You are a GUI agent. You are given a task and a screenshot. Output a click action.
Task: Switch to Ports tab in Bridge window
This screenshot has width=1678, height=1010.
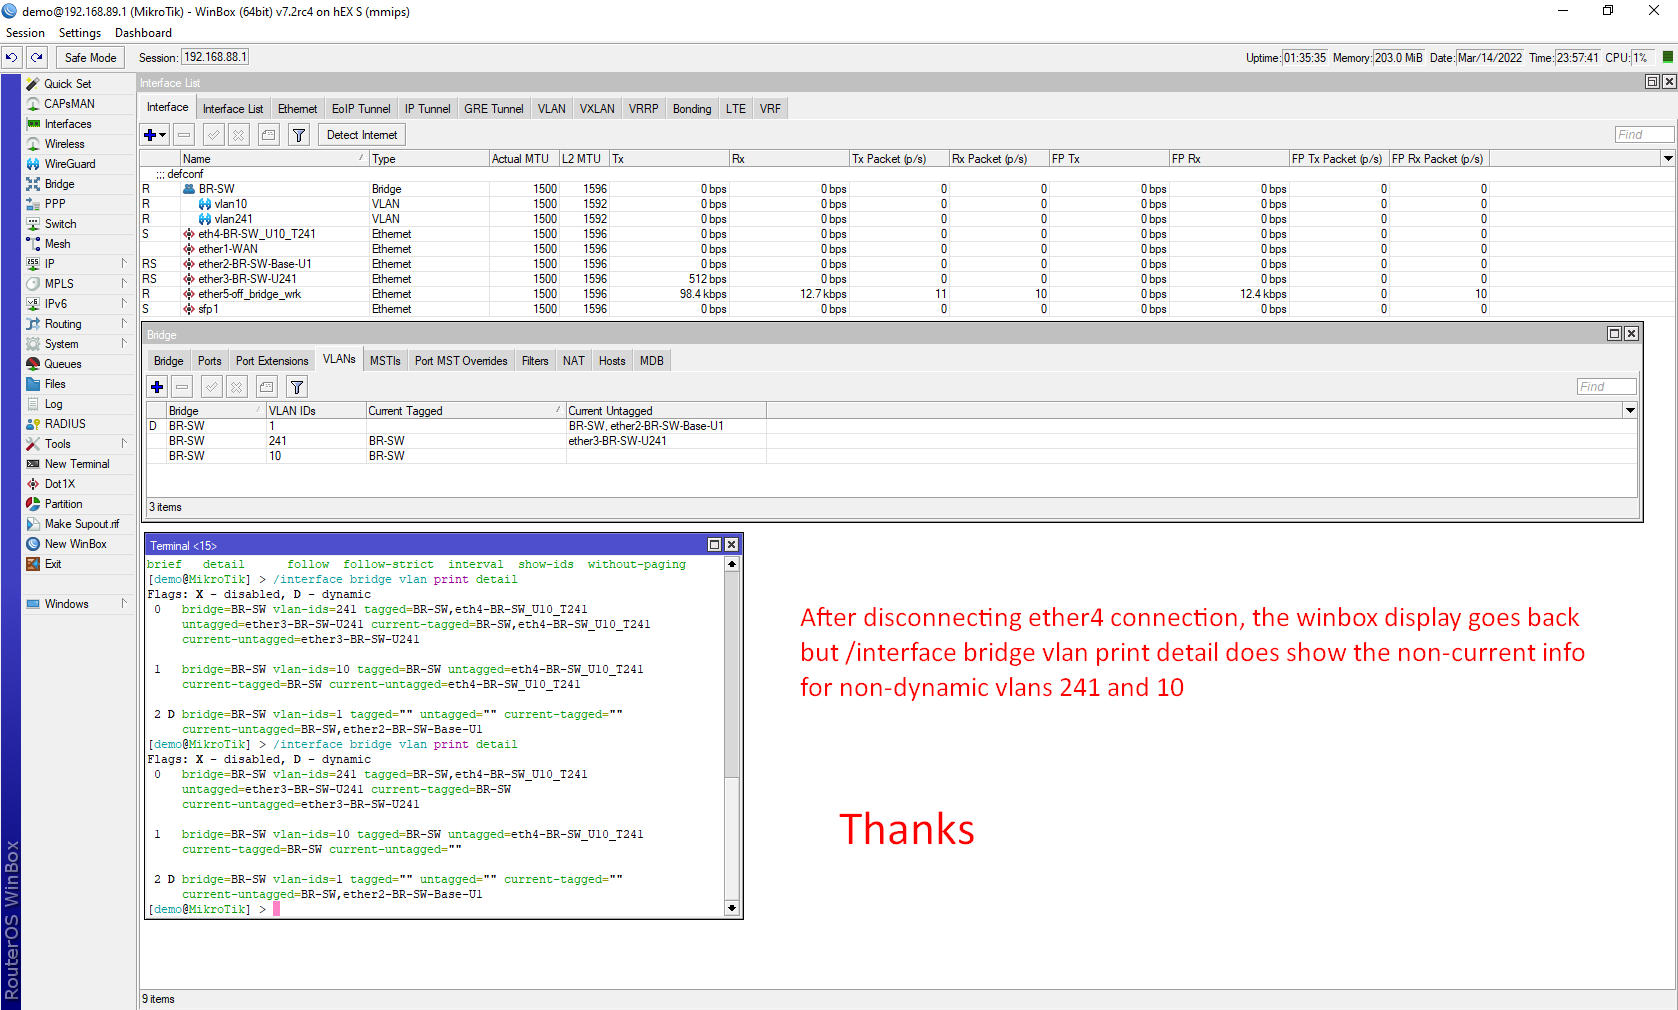(209, 361)
